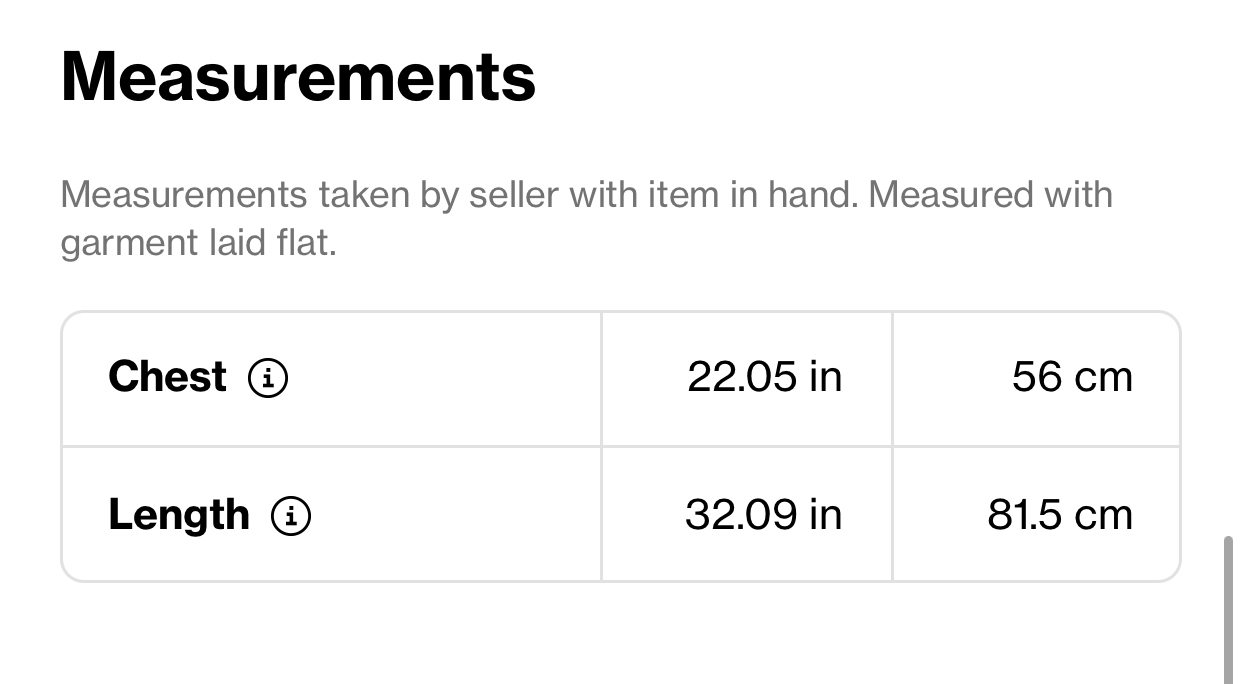Image resolution: width=1242 pixels, height=684 pixels.
Task: Open the Chest measurement info icon
Action: (268, 378)
